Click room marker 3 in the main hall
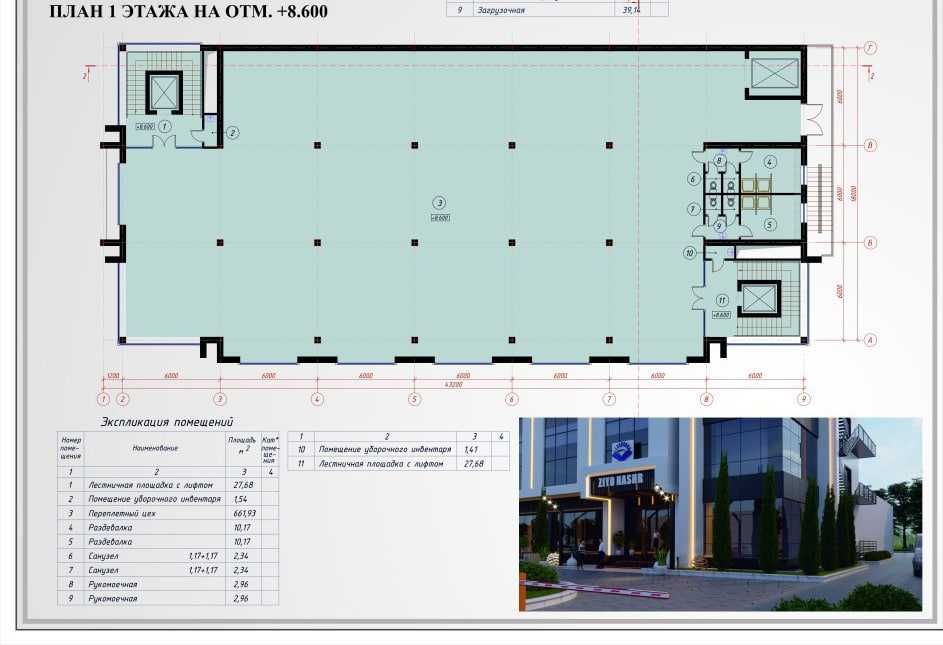The height and width of the screenshot is (645, 943). click(x=440, y=203)
